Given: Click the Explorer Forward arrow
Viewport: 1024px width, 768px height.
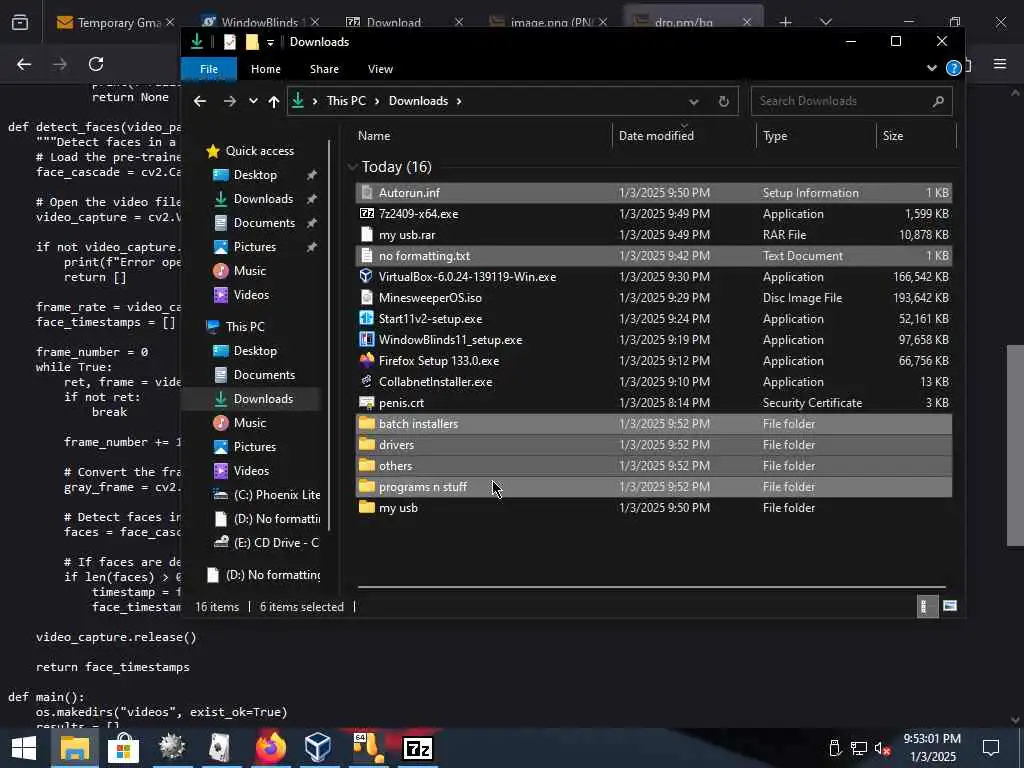Looking at the screenshot, I should tap(229, 101).
